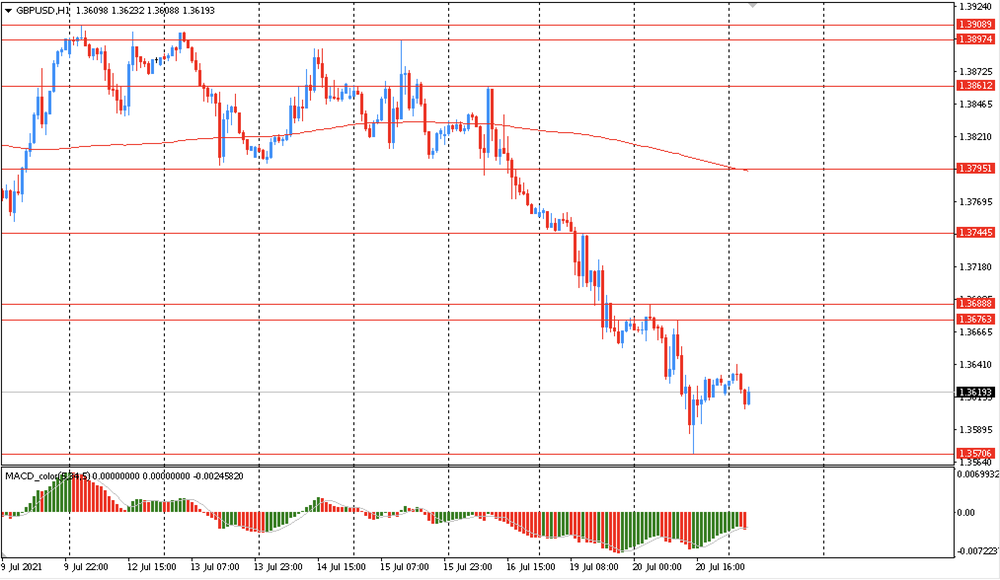The width and height of the screenshot is (1000, 580).
Task: Click the 1.36410 price scale value
Action: [976, 364]
